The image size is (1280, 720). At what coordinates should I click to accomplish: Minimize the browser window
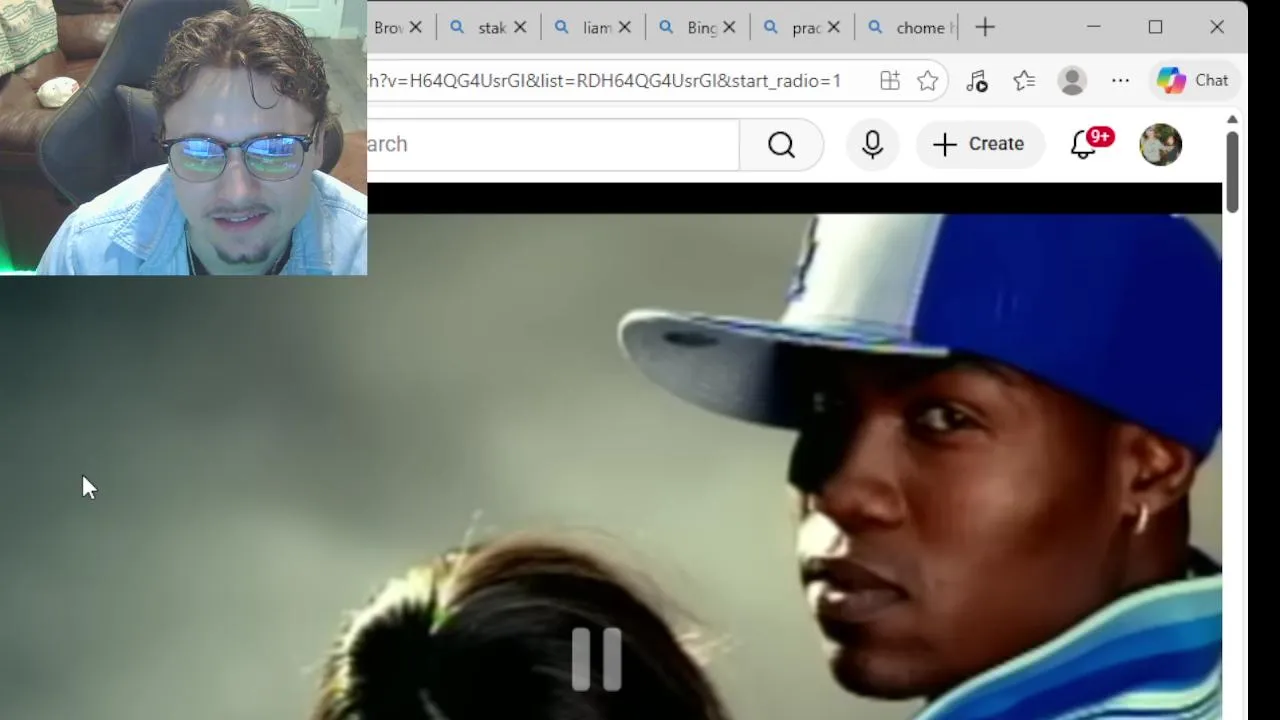(1093, 27)
